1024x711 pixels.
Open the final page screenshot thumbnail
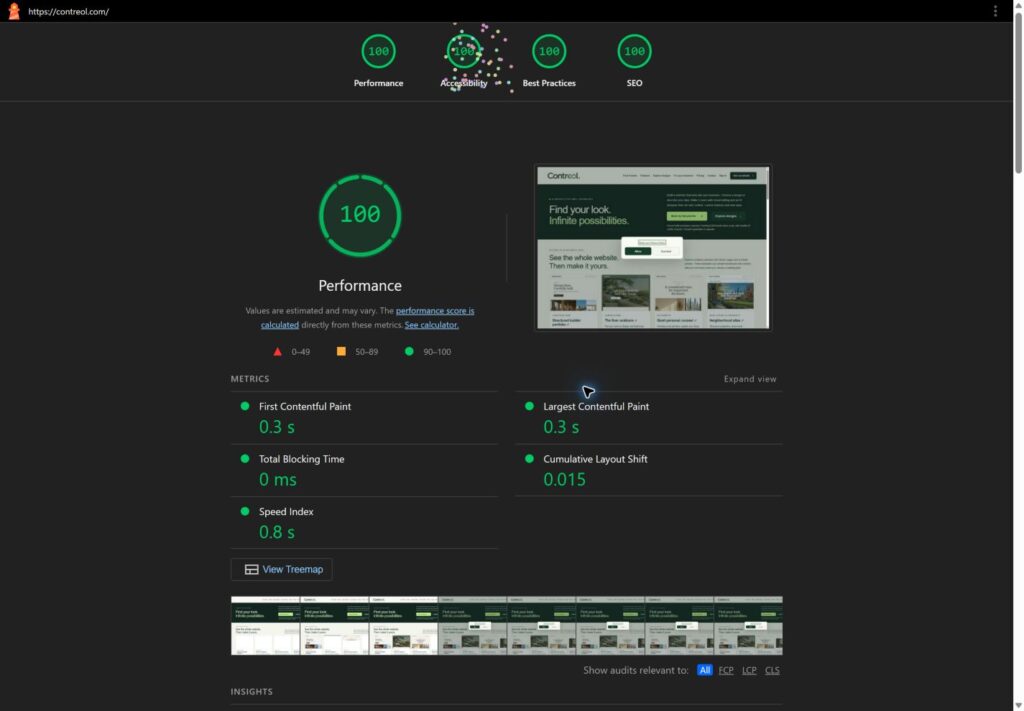[652, 247]
